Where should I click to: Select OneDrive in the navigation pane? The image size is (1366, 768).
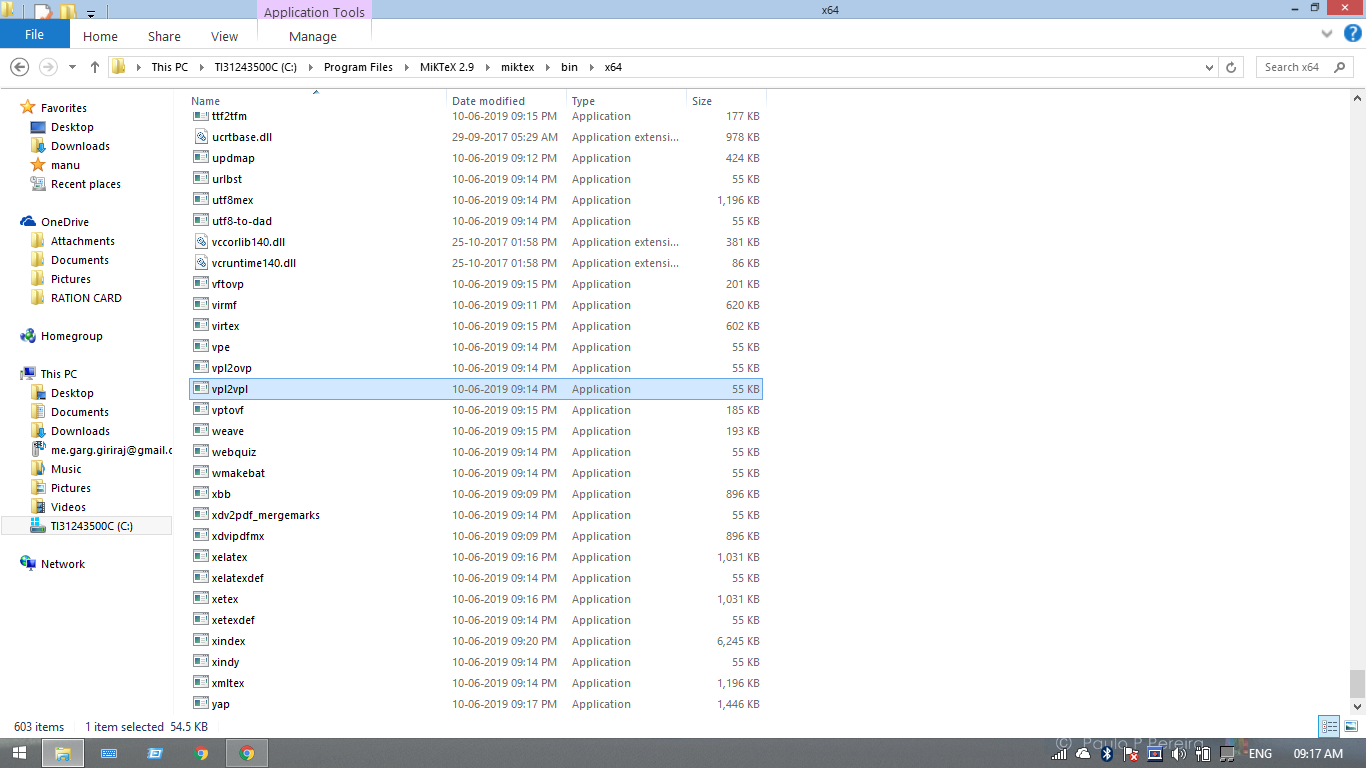click(64, 222)
